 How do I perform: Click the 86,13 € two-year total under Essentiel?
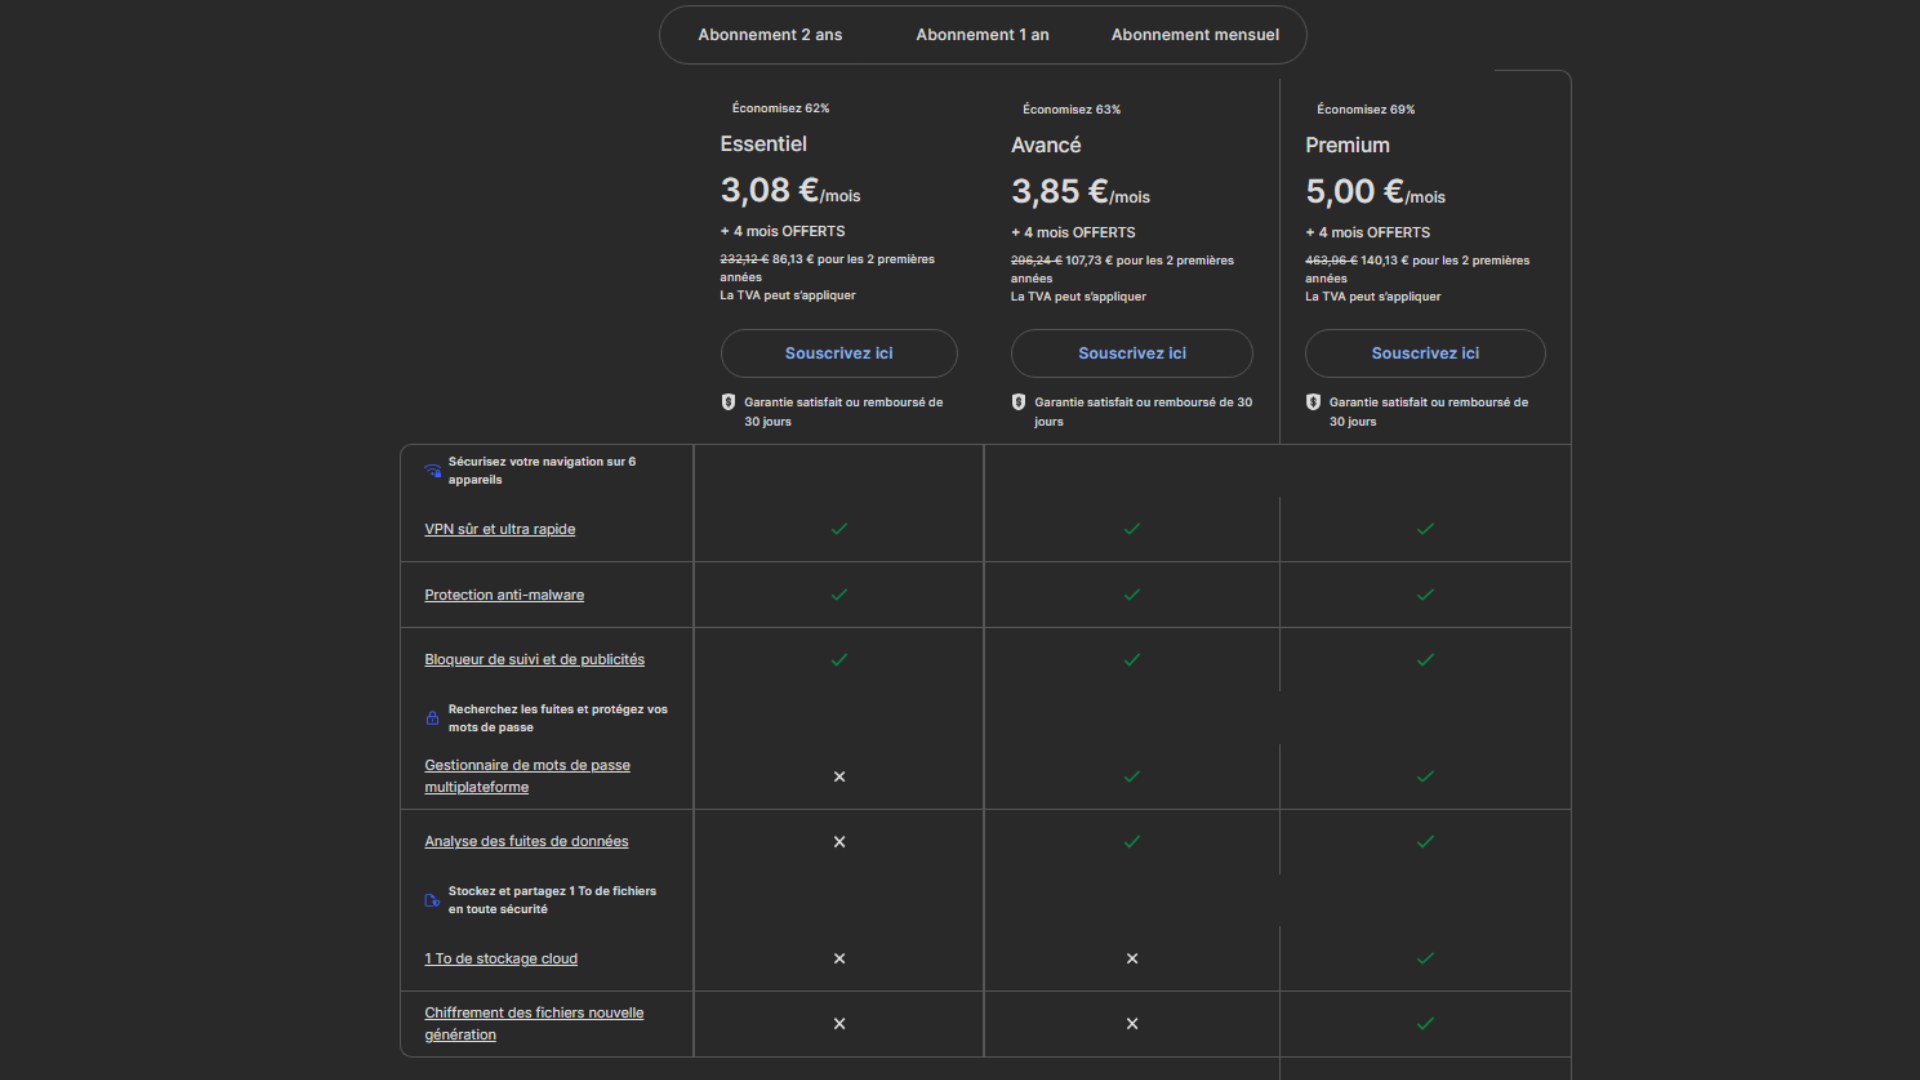click(x=792, y=259)
